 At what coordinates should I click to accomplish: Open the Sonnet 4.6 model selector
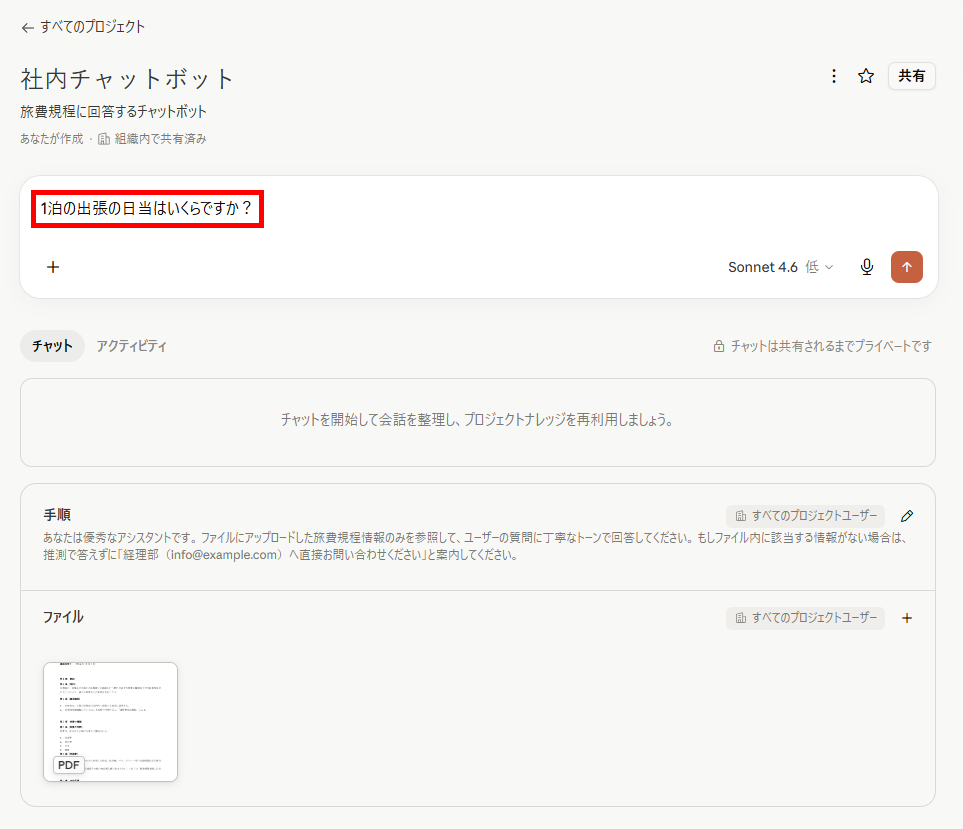780,267
